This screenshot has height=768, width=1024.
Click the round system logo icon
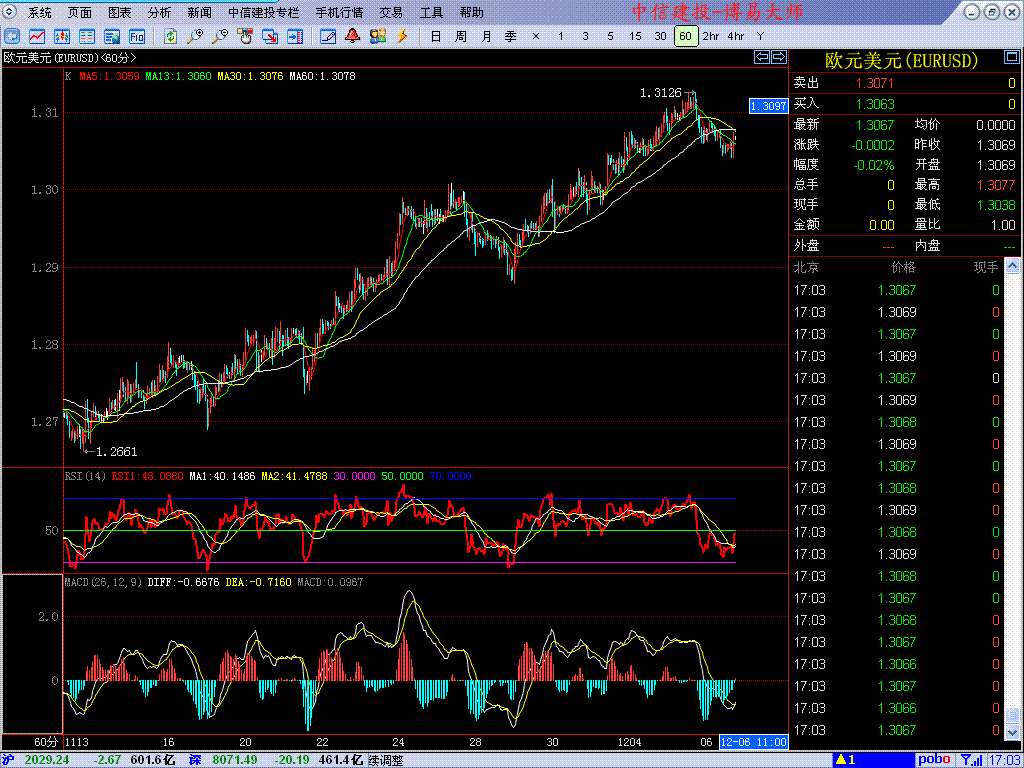12,12
